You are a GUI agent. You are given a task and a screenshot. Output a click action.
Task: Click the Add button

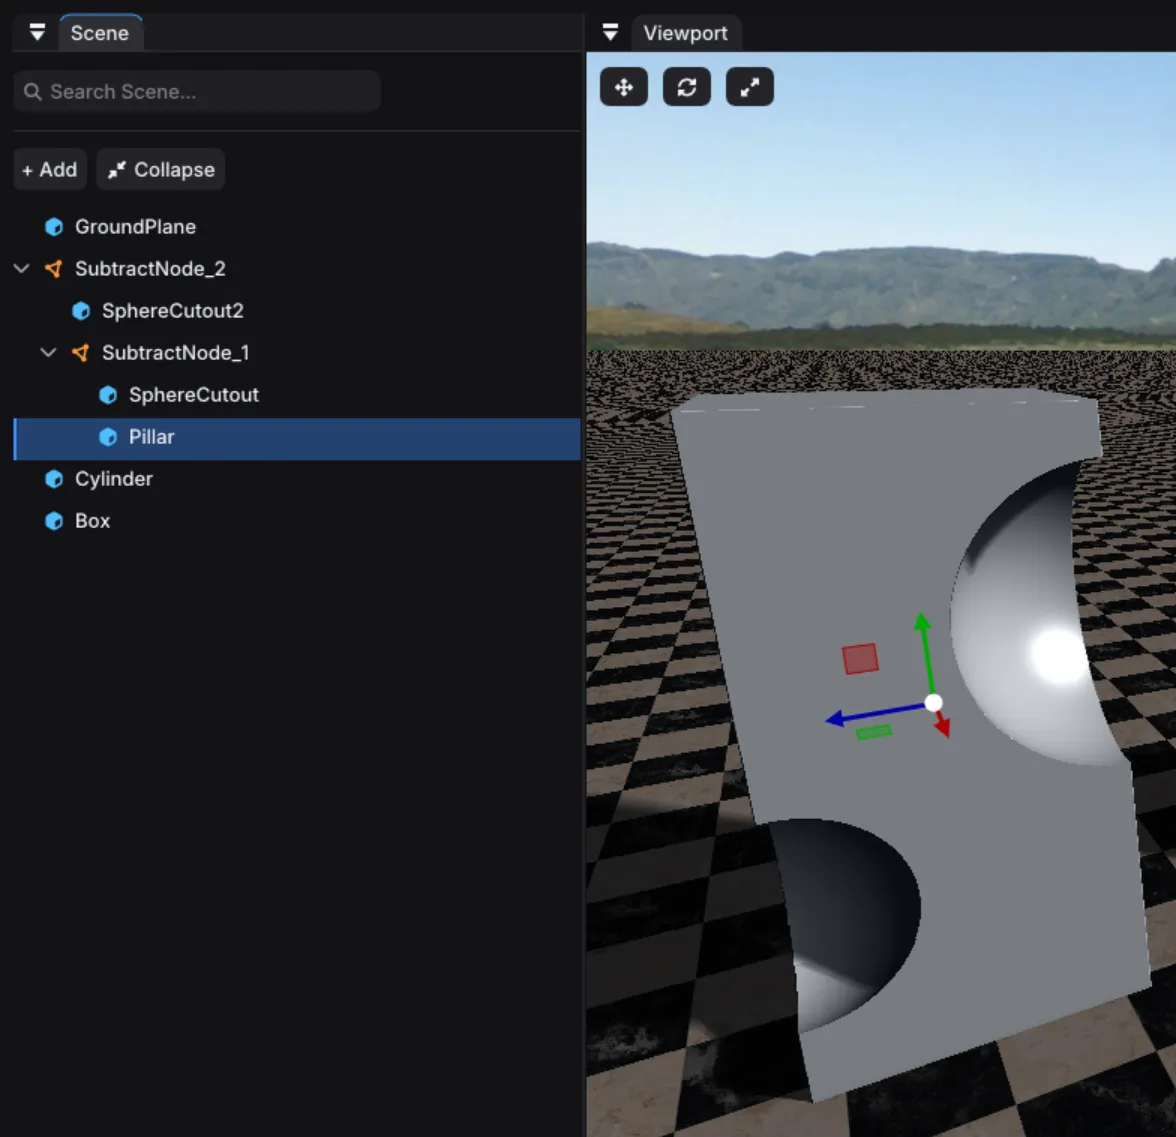[x=50, y=170]
